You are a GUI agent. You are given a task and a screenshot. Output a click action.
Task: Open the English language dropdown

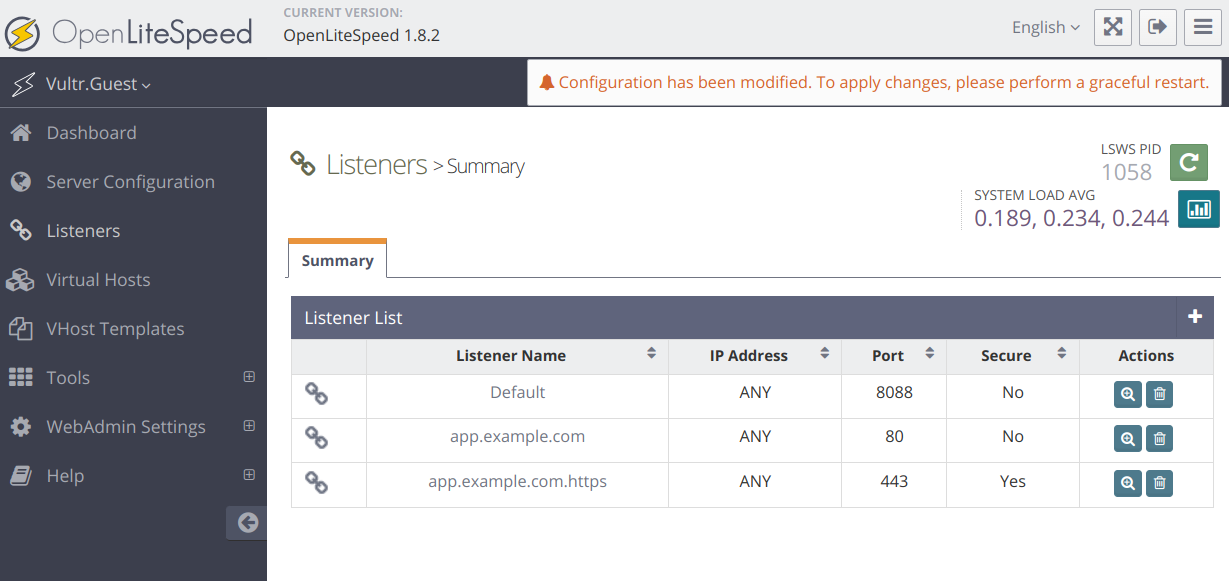[x=1045, y=27]
